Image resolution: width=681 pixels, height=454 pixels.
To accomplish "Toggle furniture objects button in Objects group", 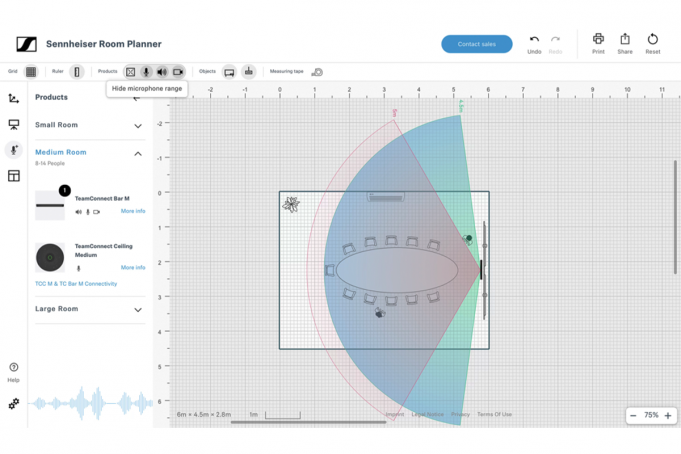I will coord(229,72).
